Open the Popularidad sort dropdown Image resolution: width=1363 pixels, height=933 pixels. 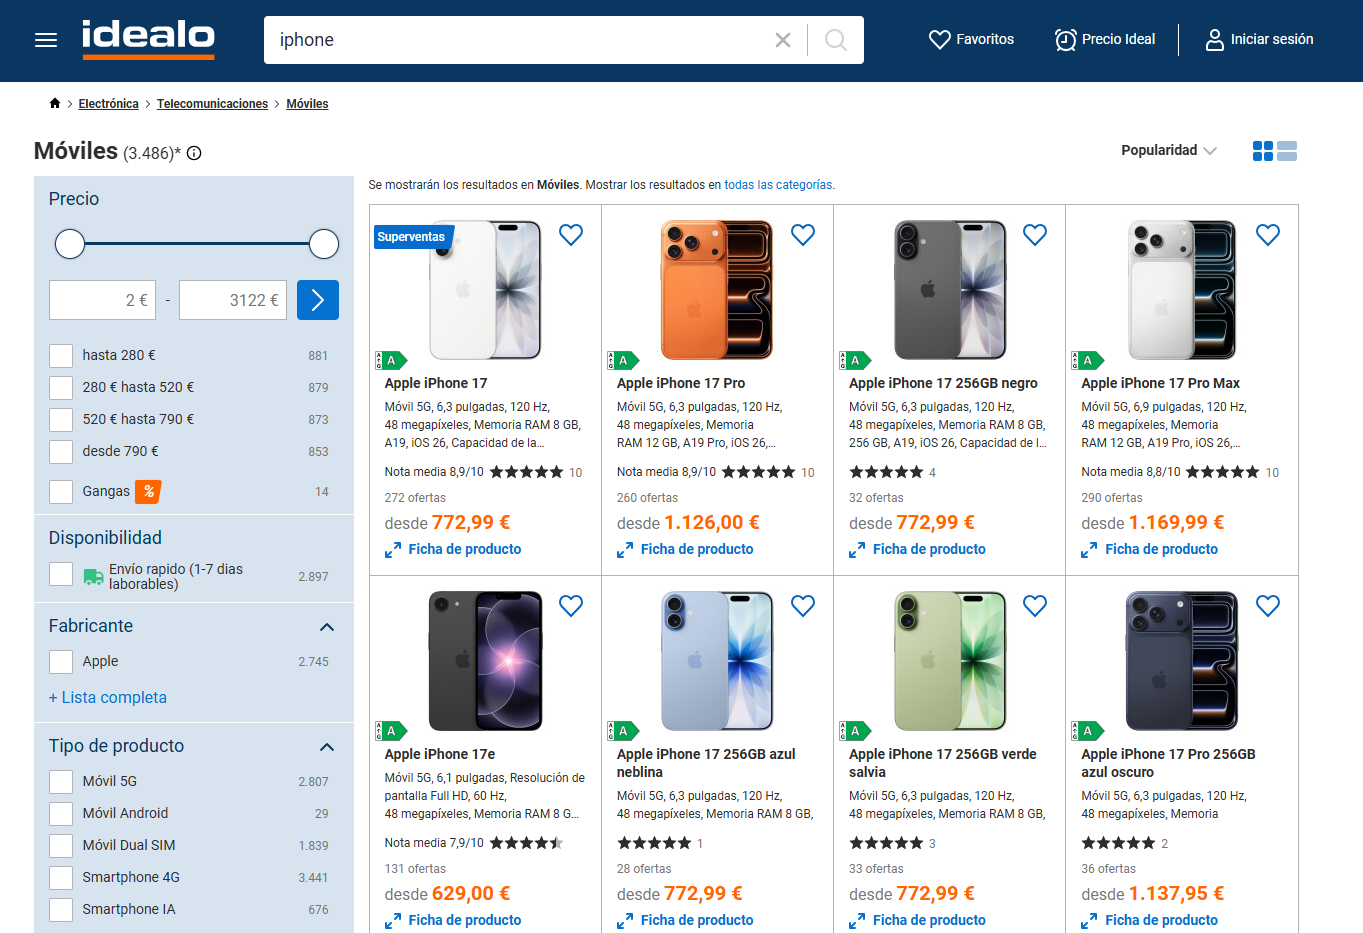click(1168, 150)
